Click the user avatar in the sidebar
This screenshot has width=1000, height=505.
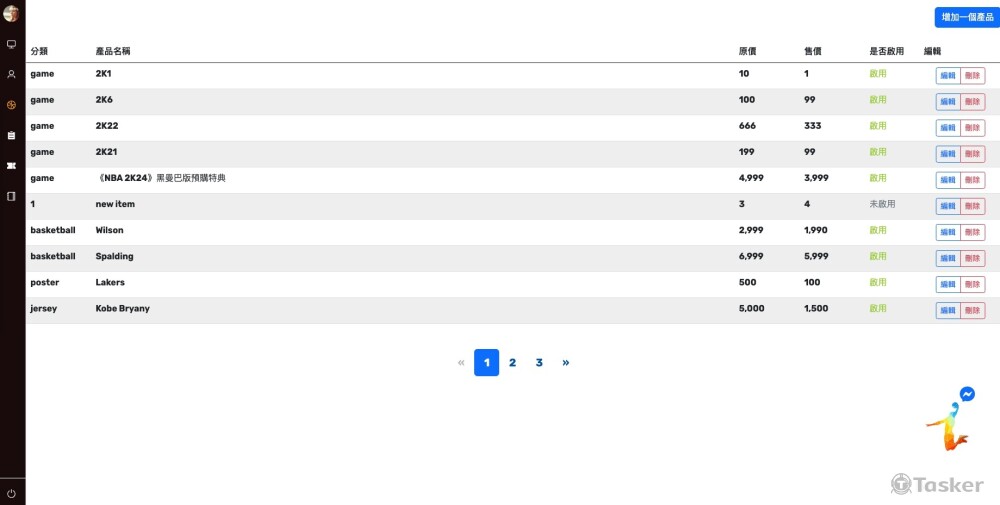pos(12,14)
